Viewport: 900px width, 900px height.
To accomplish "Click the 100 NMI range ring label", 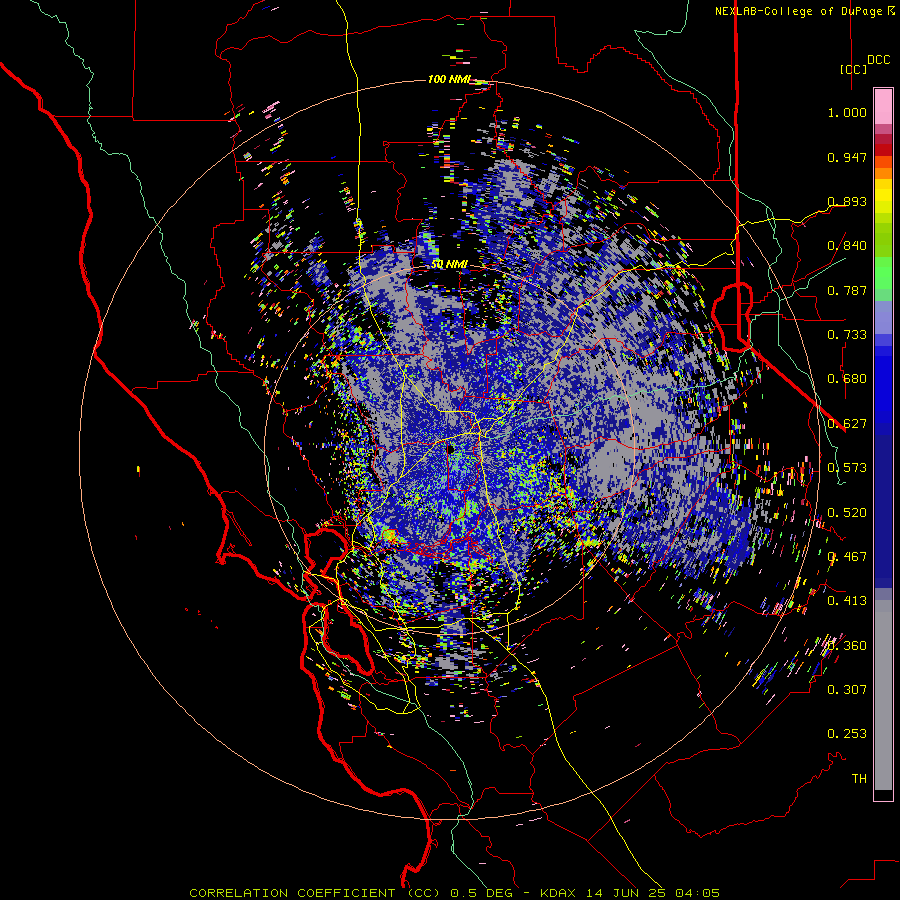I will 448,79.
